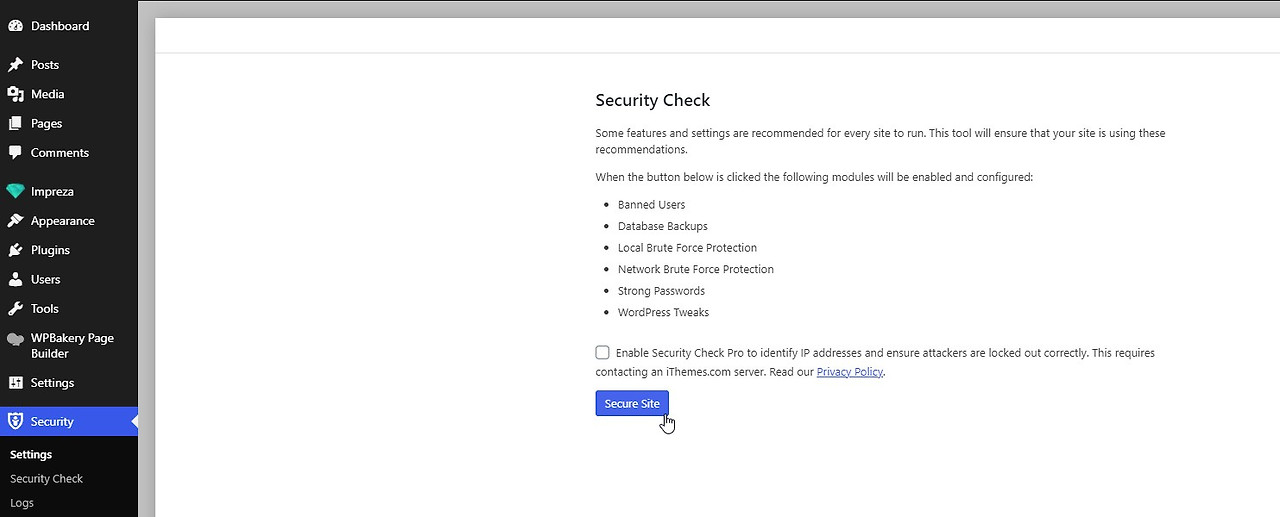This screenshot has height=517, width=1280.
Task: Click the Plugins plug icon
Action: 15,250
